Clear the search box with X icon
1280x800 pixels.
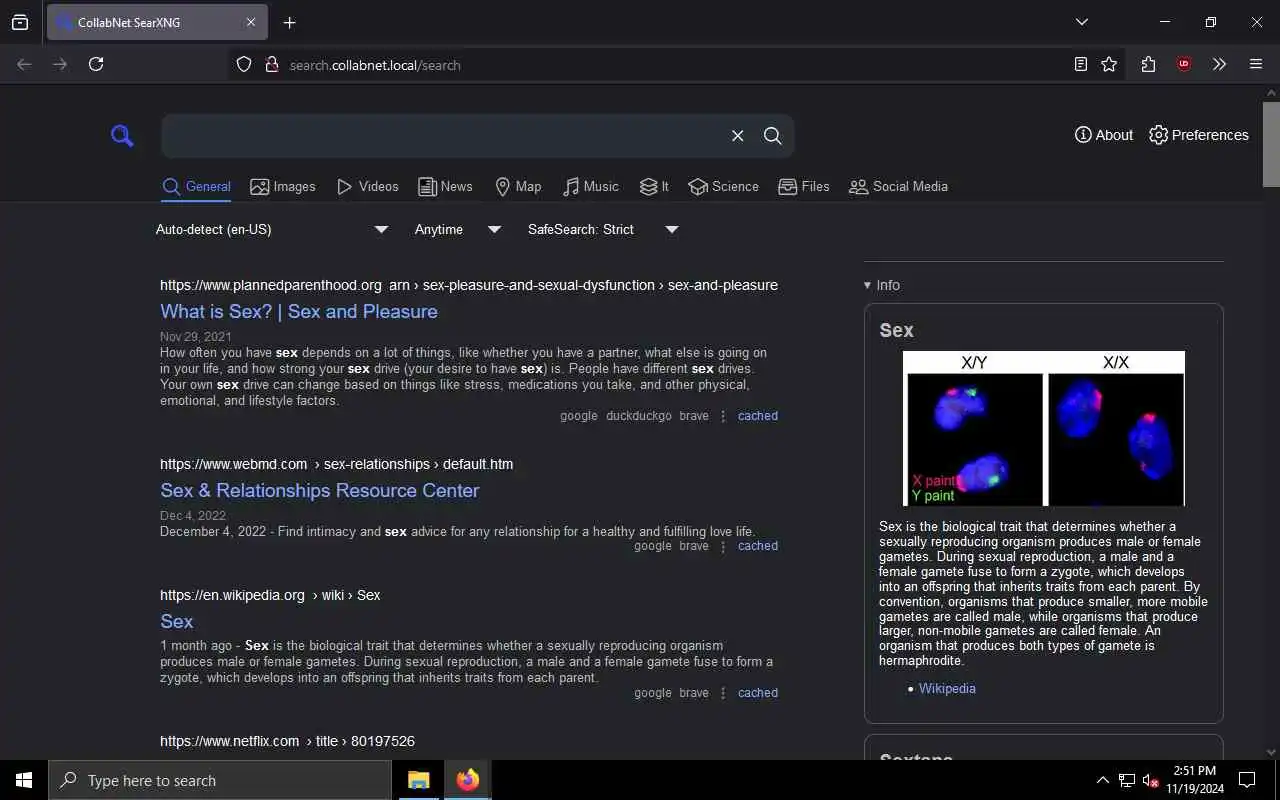click(x=737, y=136)
